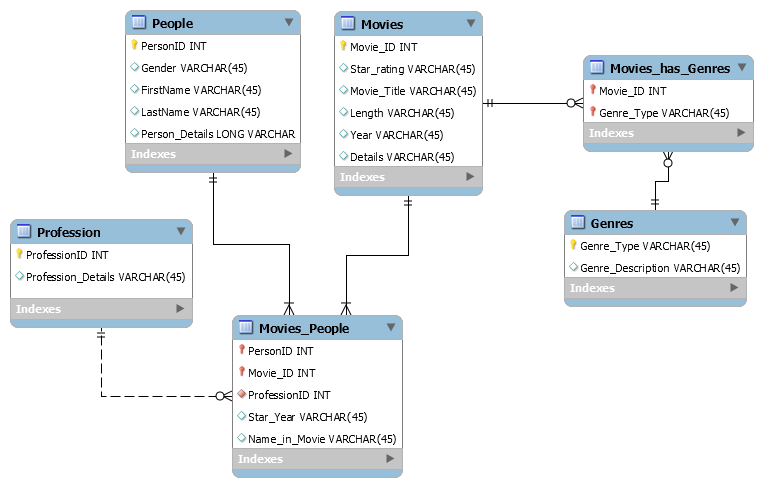Click the red Movie_ID key in Movies_has_Genres
The width and height of the screenshot is (763, 487).
(x=593, y=90)
